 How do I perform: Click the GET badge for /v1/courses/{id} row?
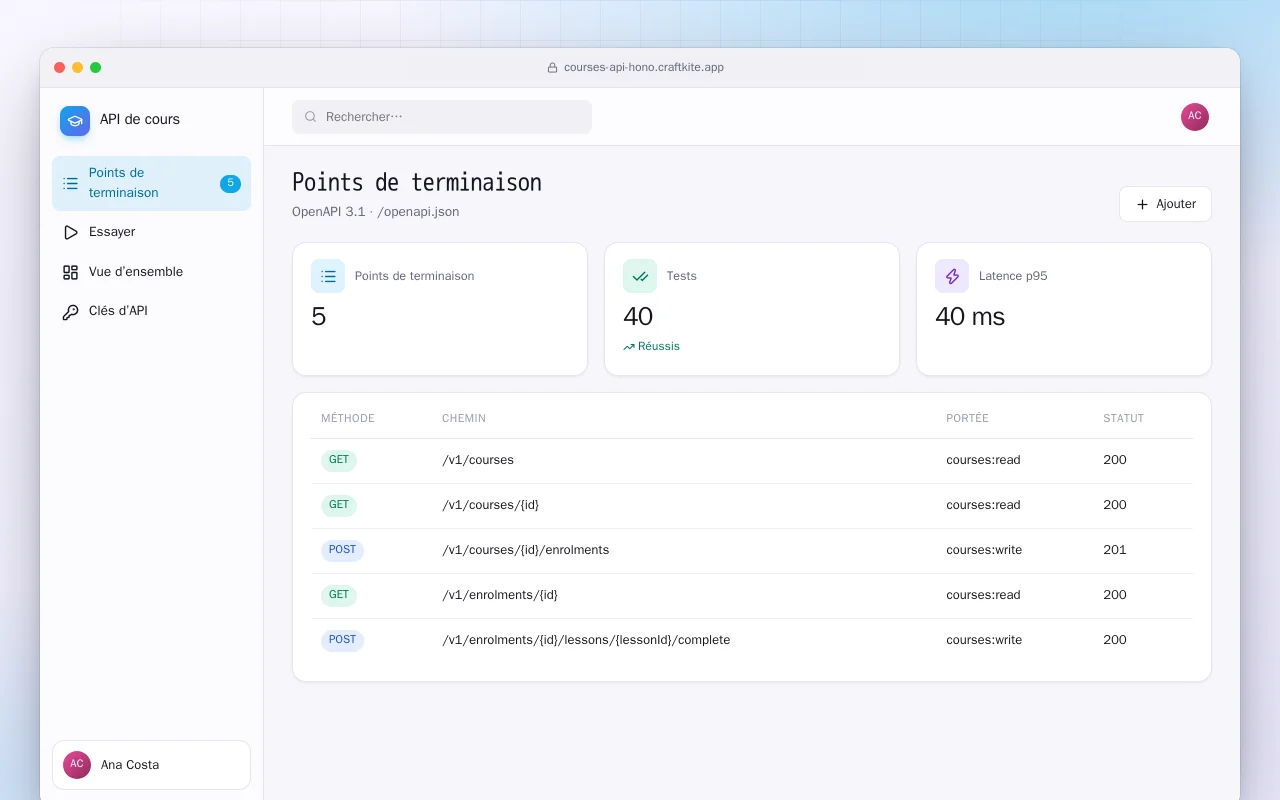[339, 505]
